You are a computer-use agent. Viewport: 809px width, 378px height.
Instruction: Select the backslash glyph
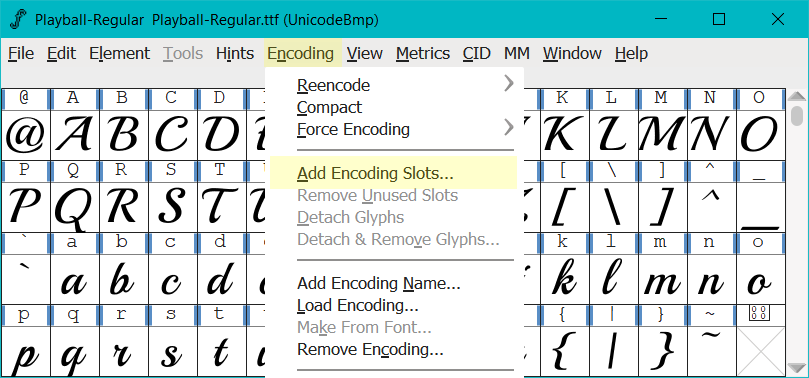pos(614,207)
